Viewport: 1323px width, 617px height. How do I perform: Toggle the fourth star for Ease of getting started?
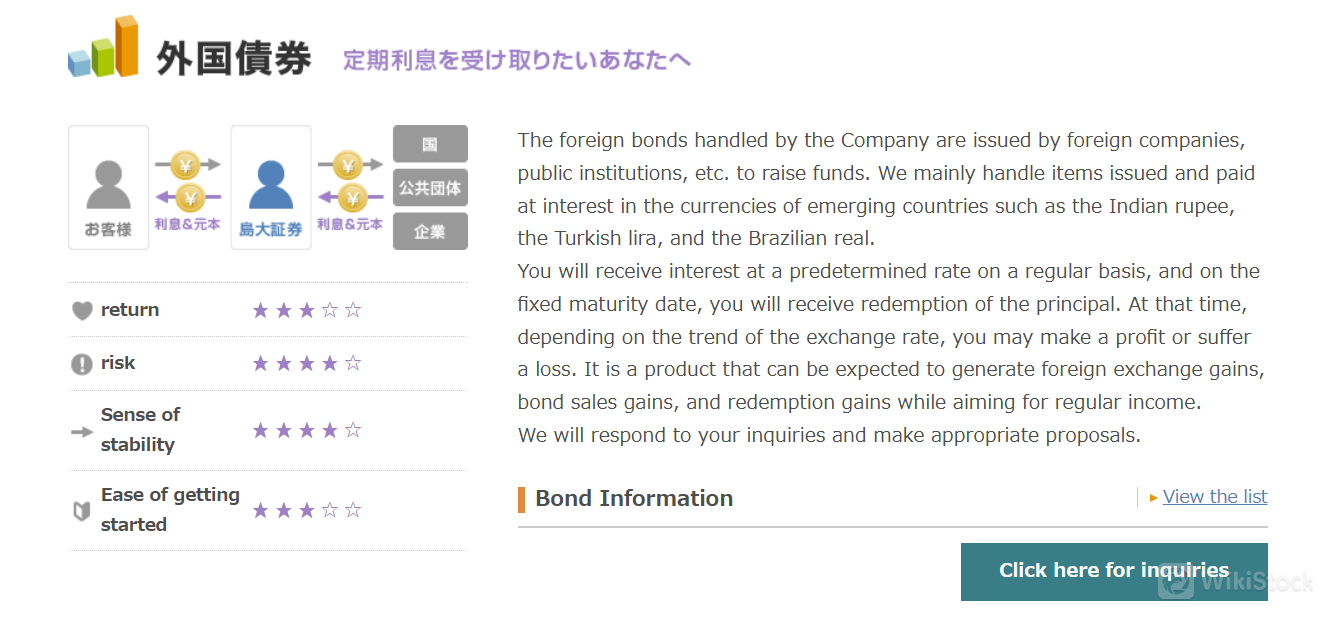(x=329, y=509)
